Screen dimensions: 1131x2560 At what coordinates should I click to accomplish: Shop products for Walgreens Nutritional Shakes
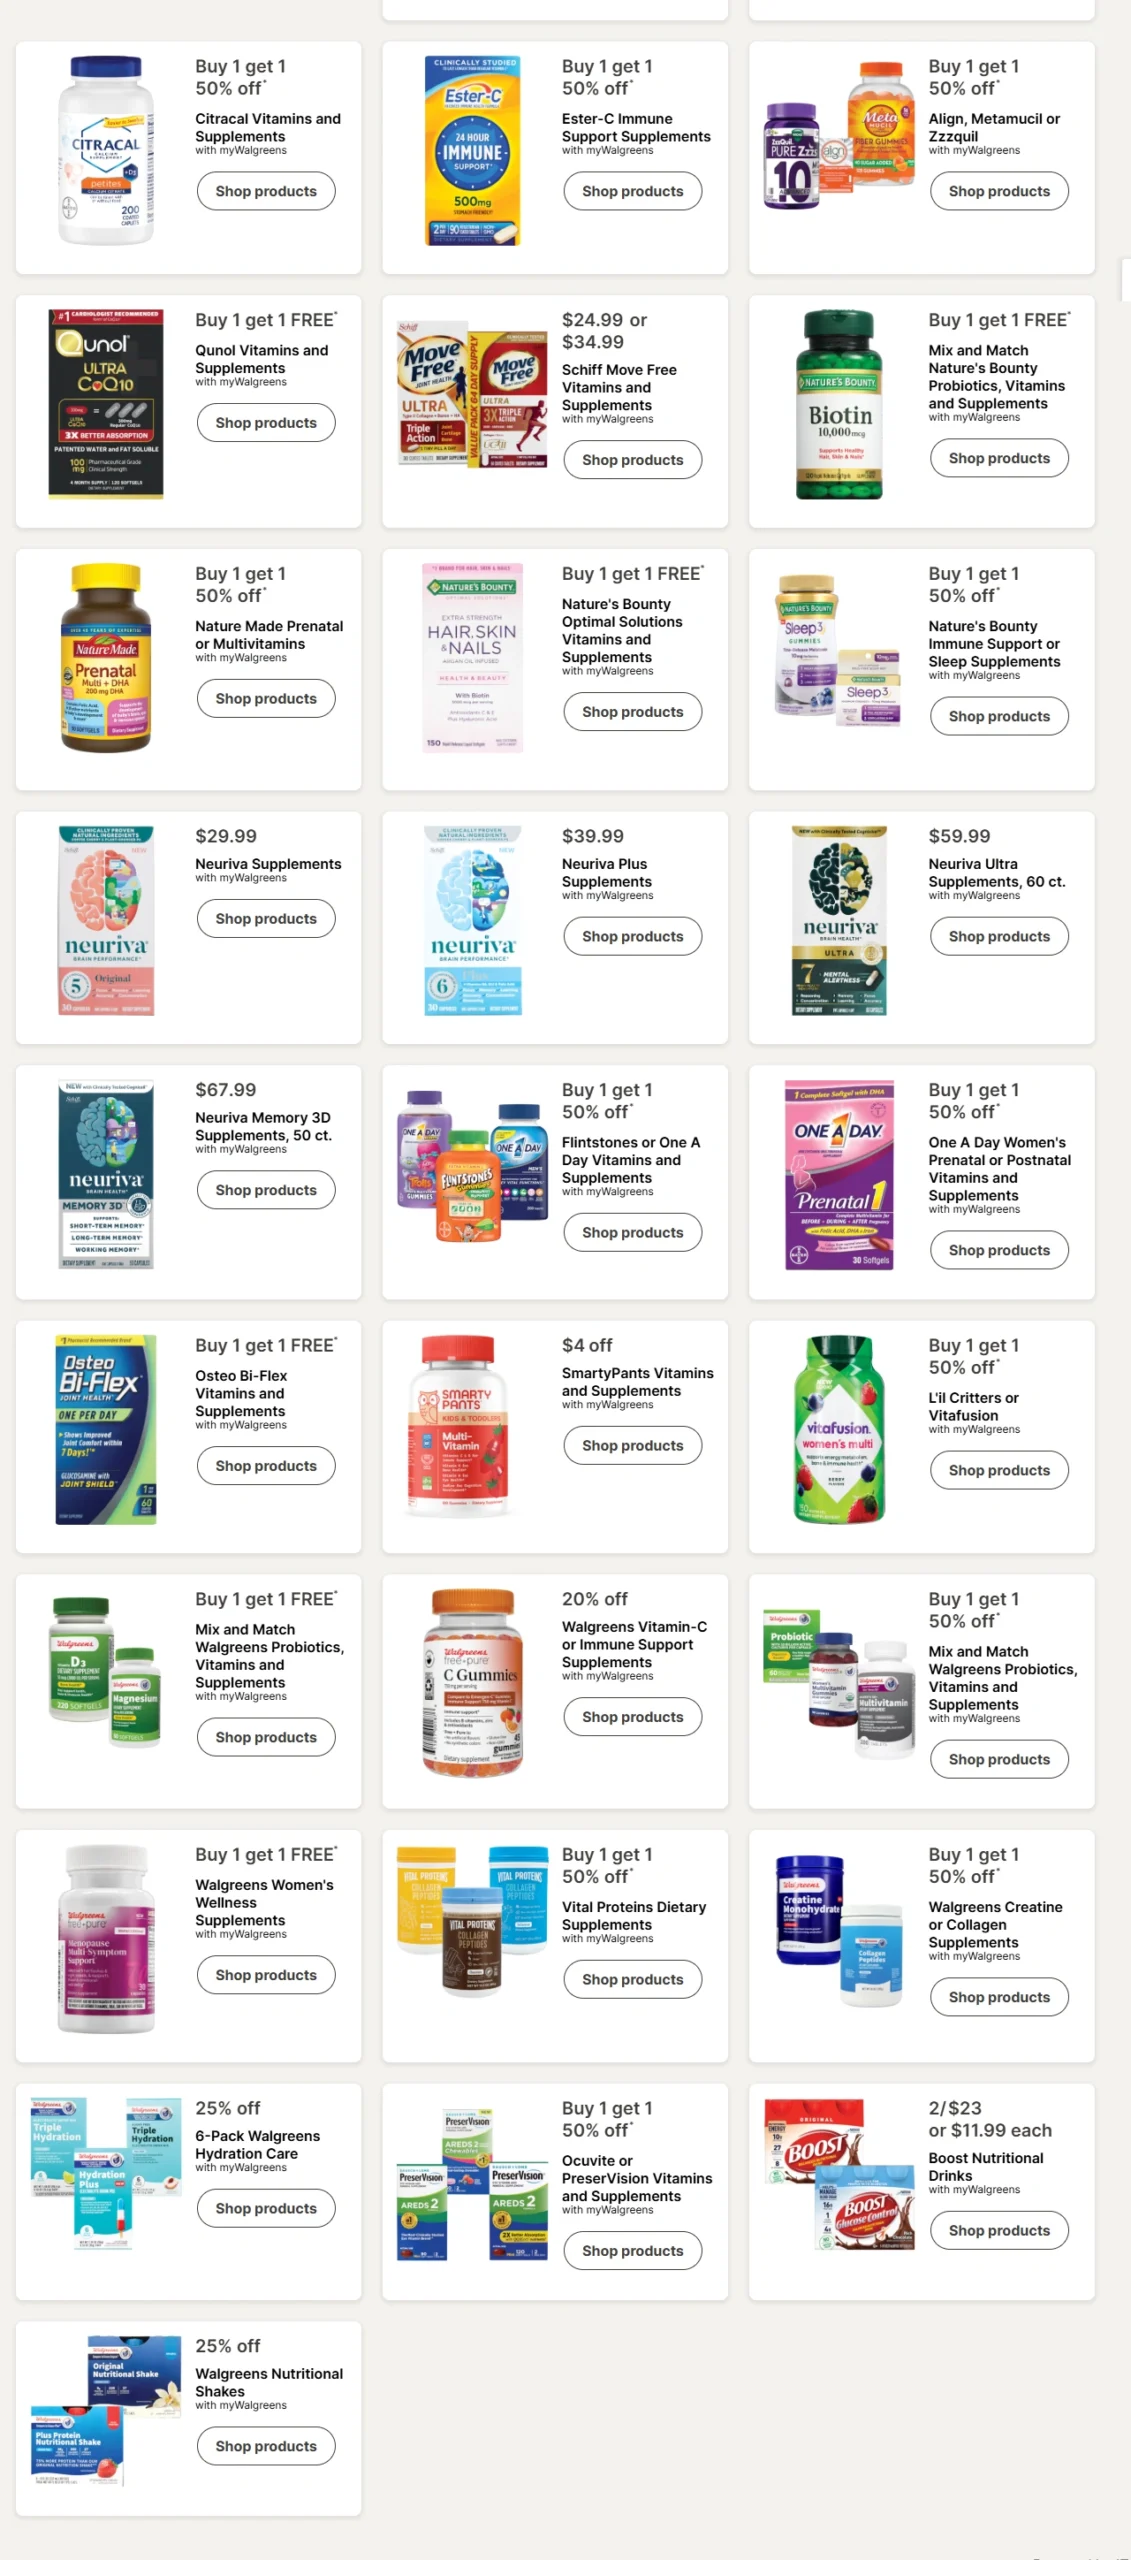(266, 2445)
